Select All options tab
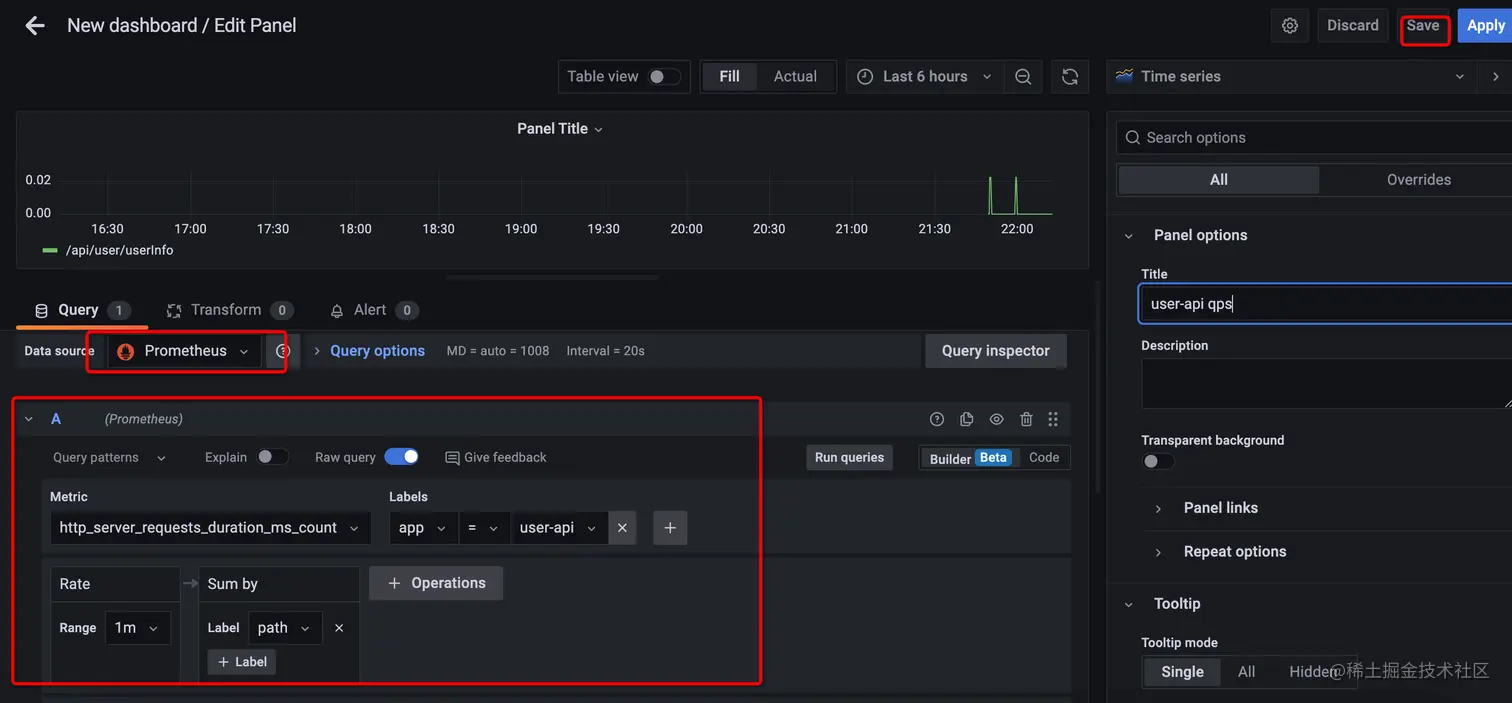Image resolution: width=1512 pixels, height=703 pixels. coord(1219,180)
